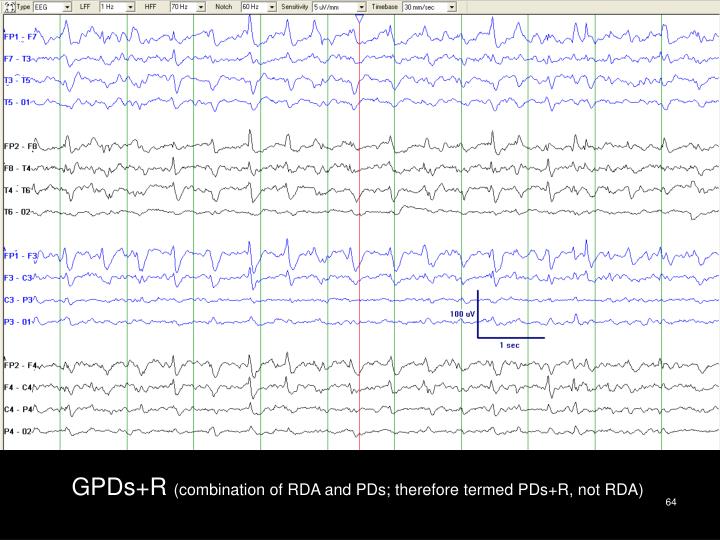The height and width of the screenshot is (540, 720).
Task: Select the P3 - O1 channel label
Action: 17,322
